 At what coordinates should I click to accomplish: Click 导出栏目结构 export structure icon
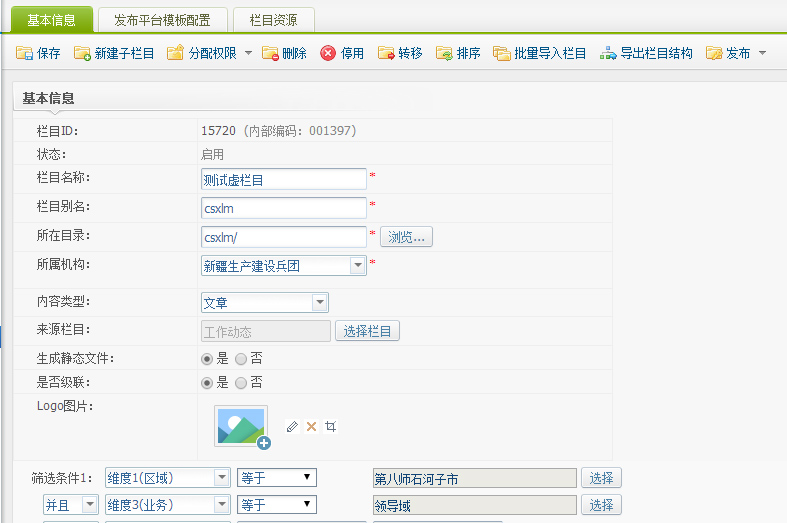pyautogui.click(x=608, y=53)
